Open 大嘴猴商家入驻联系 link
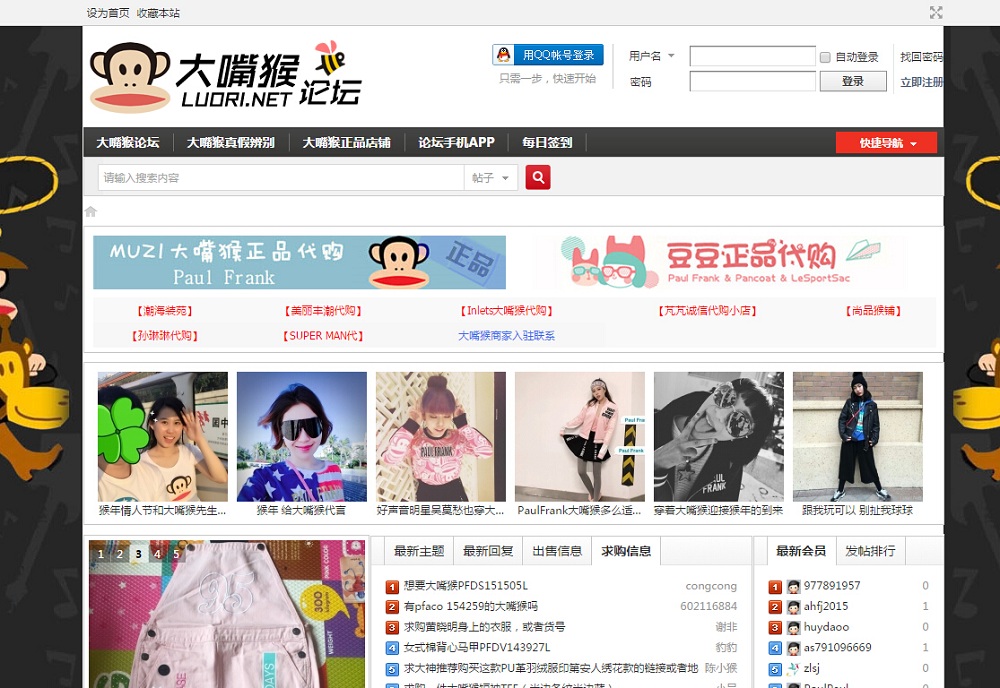 pos(506,335)
